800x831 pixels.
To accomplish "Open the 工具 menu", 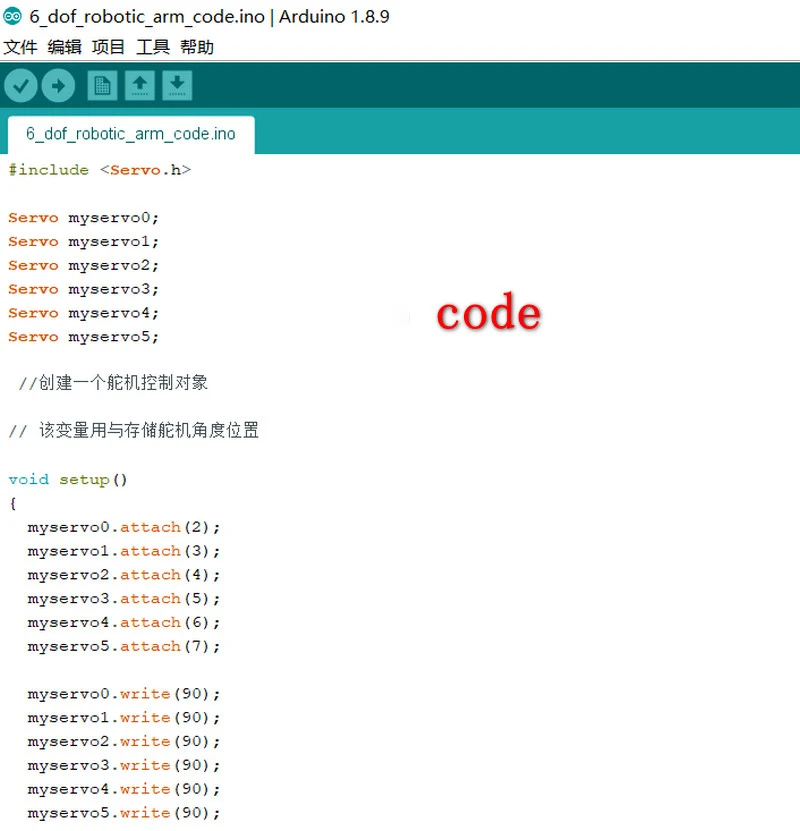I will 153,47.
